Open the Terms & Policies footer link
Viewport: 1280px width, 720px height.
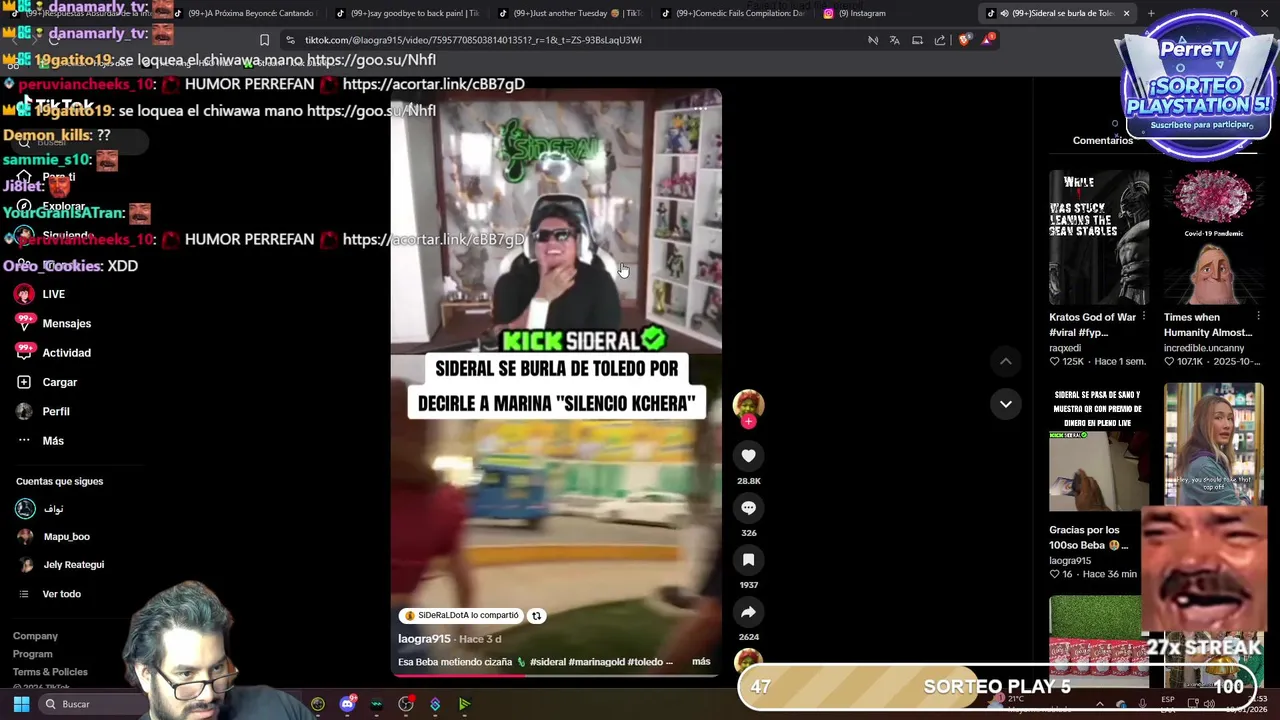click(x=50, y=672)
